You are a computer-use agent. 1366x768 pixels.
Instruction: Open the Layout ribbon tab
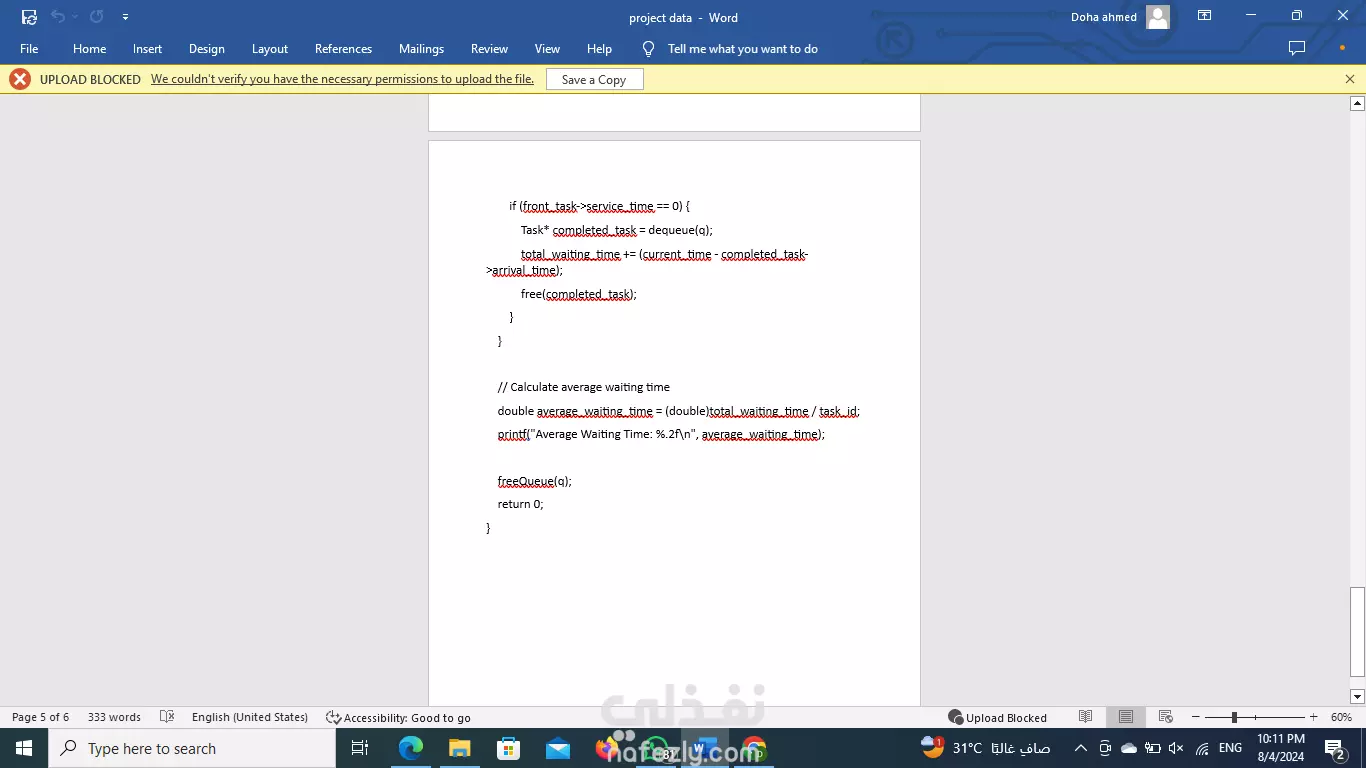coord(270,49)
